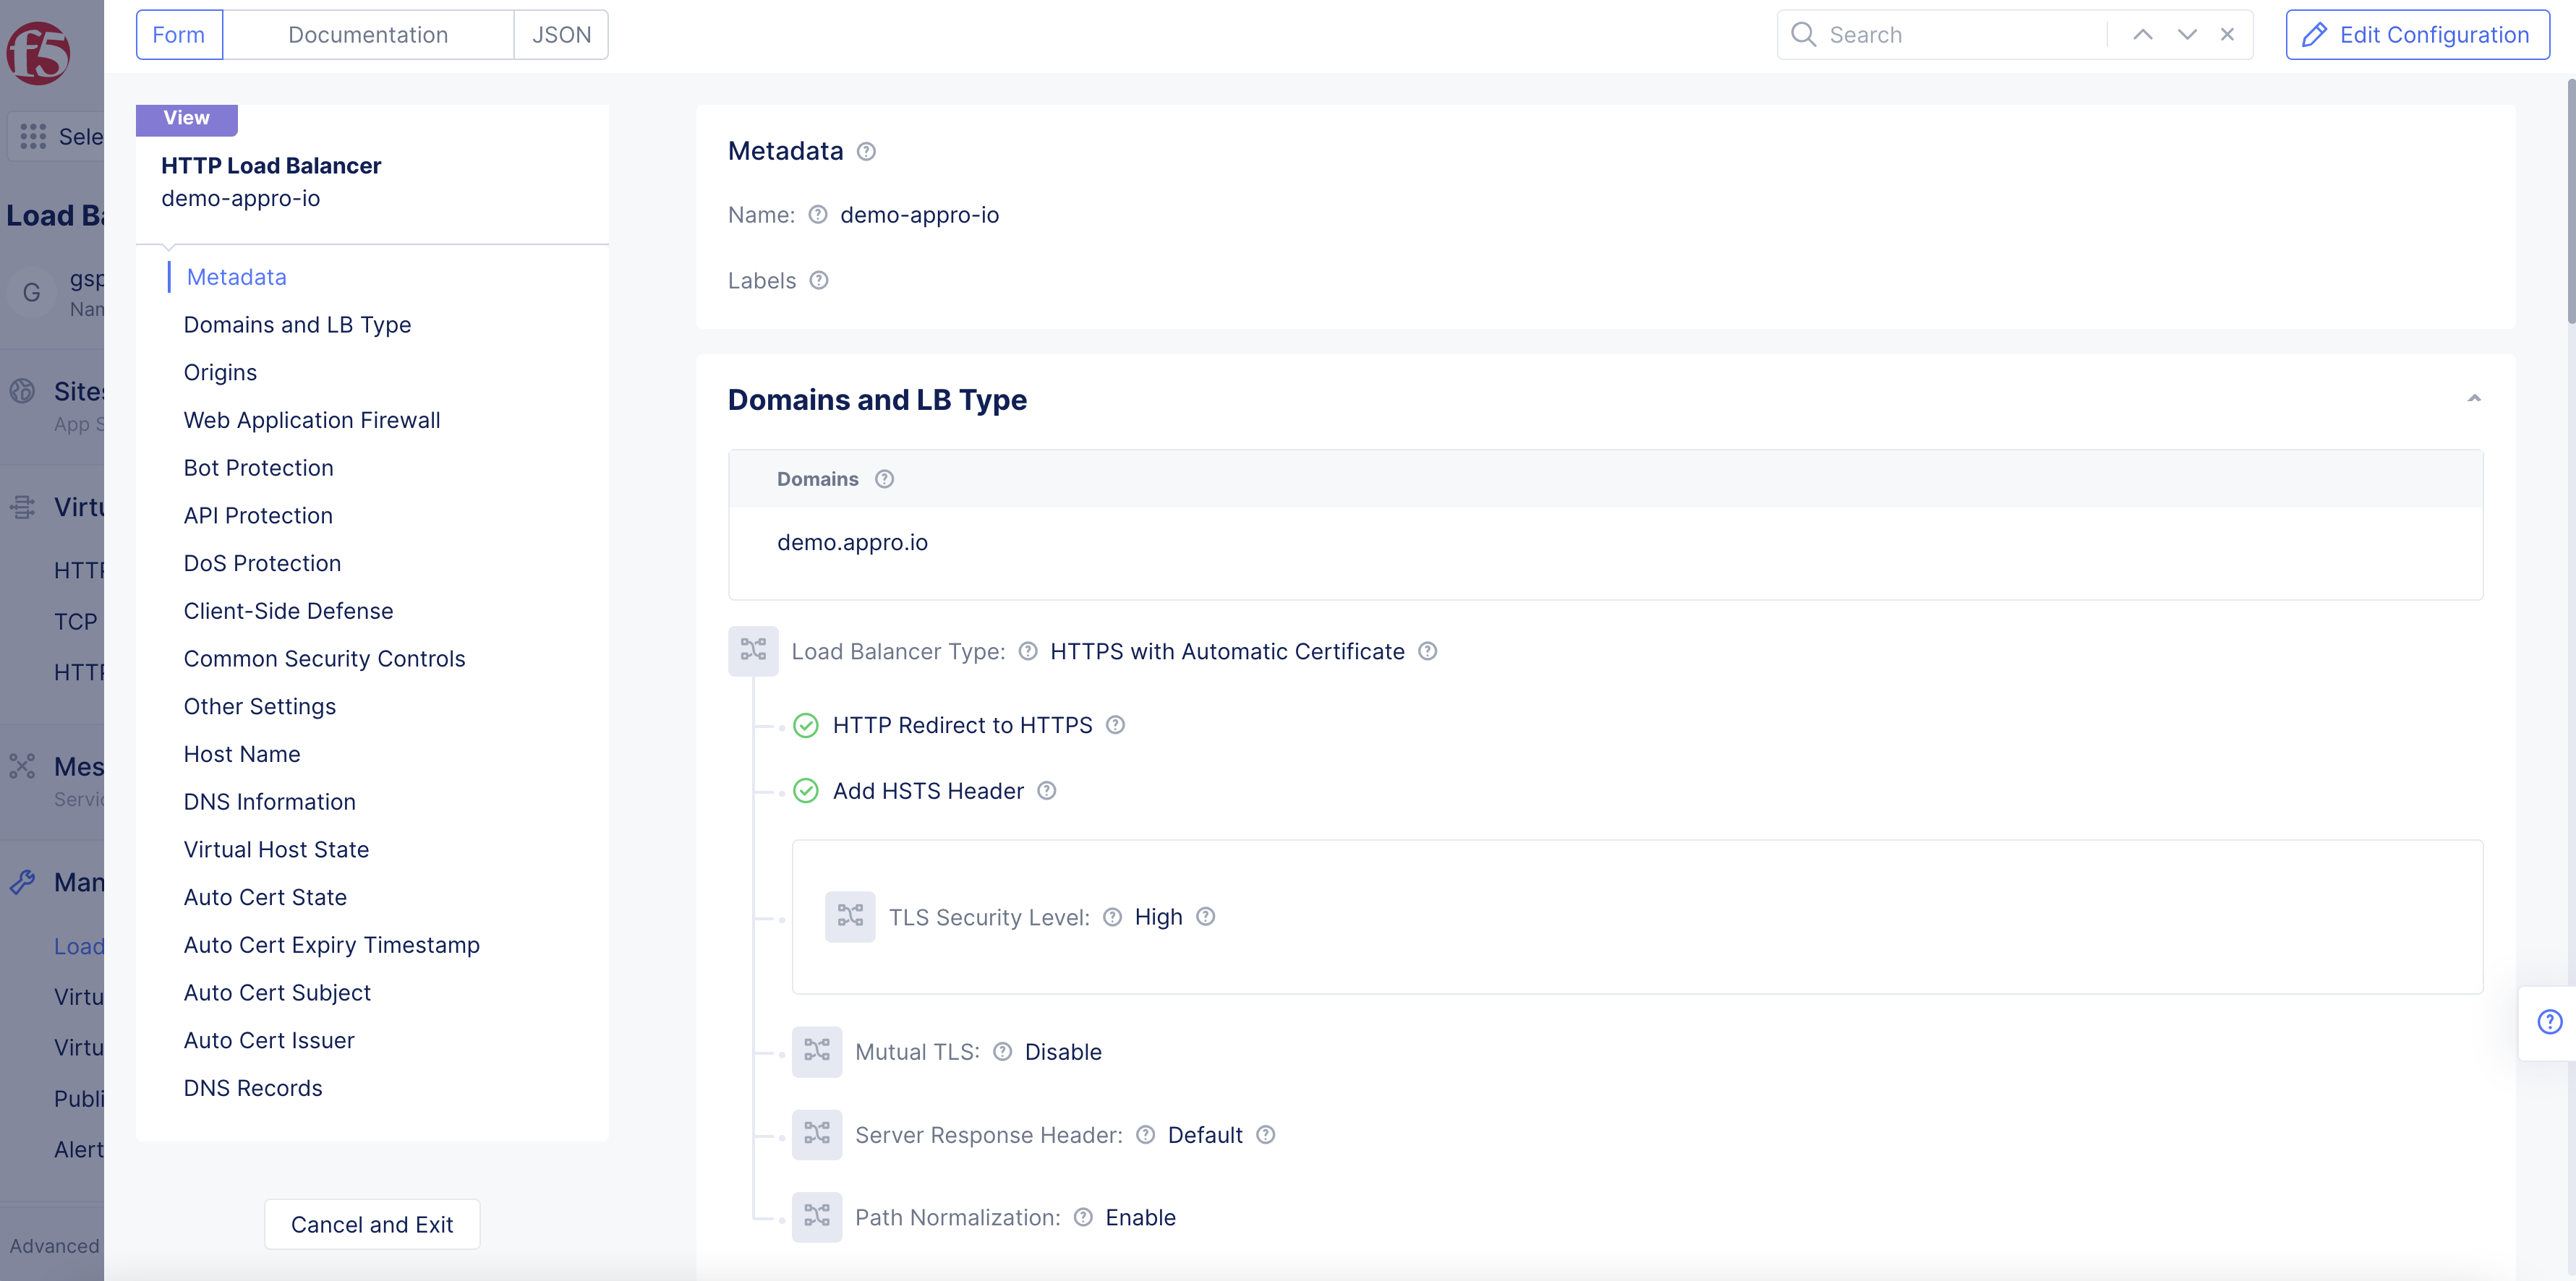2576x1281 pixels.
Task: Click help icon after Server Response Header label
Action: [x=1146, y=1135]
